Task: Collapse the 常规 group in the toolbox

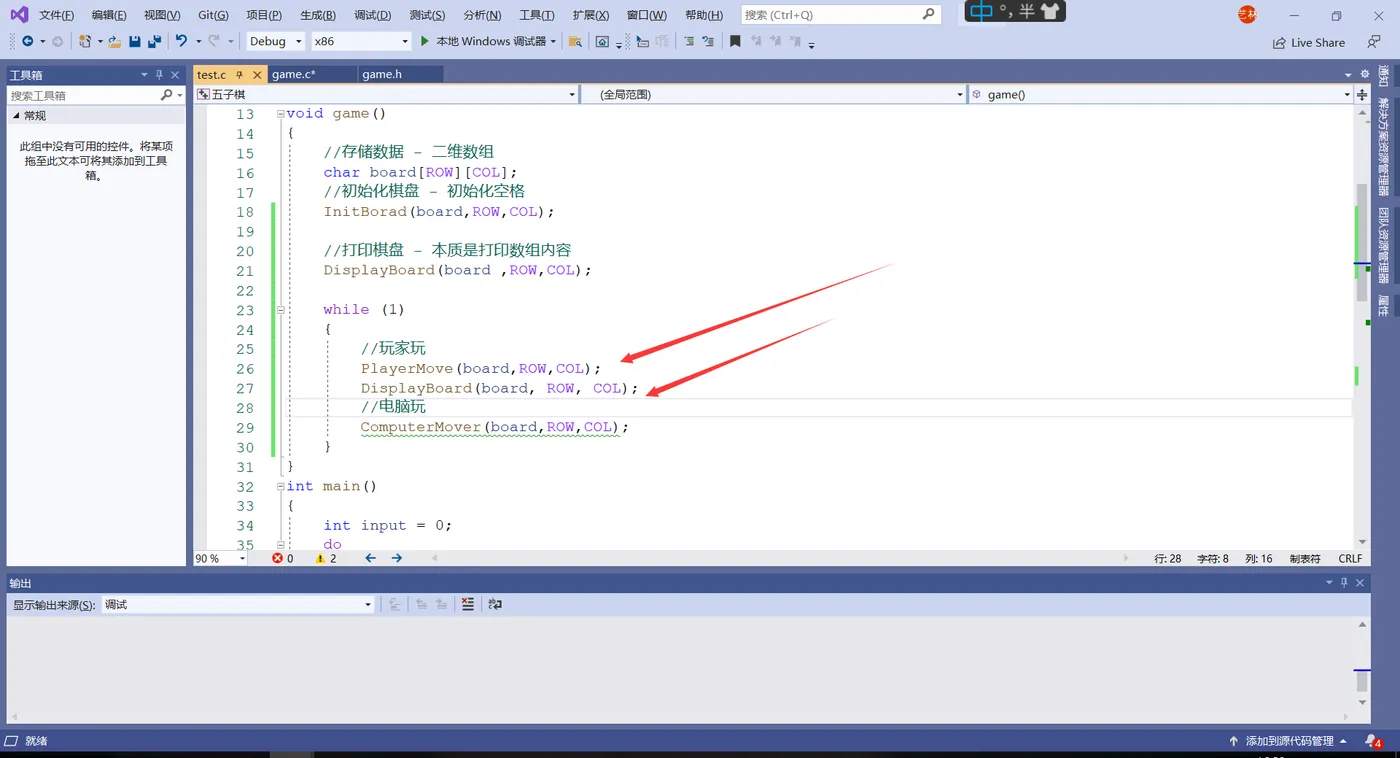Action: 16,116
